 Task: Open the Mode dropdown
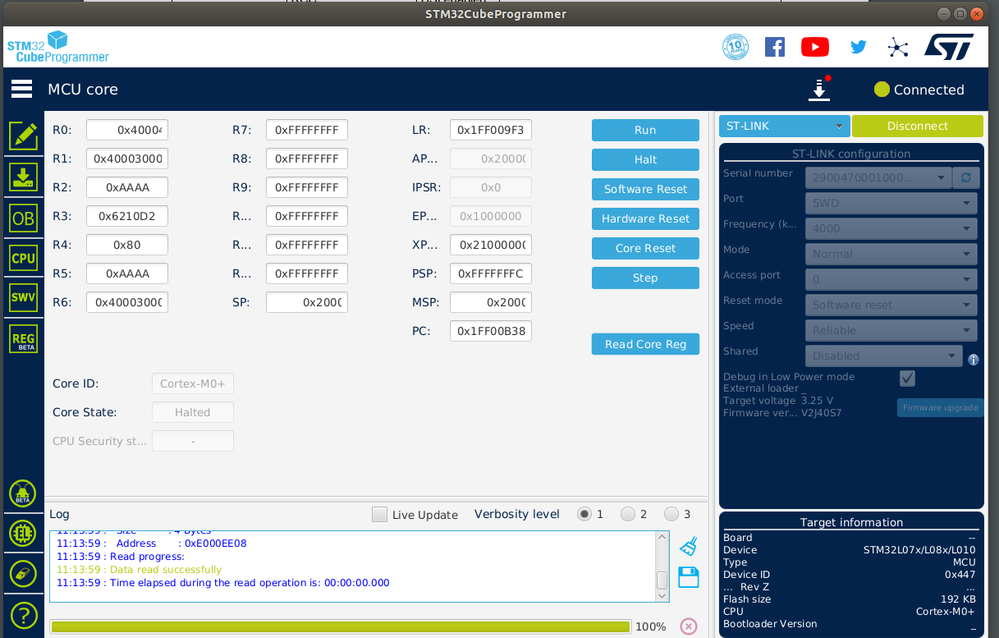[891, 254]
